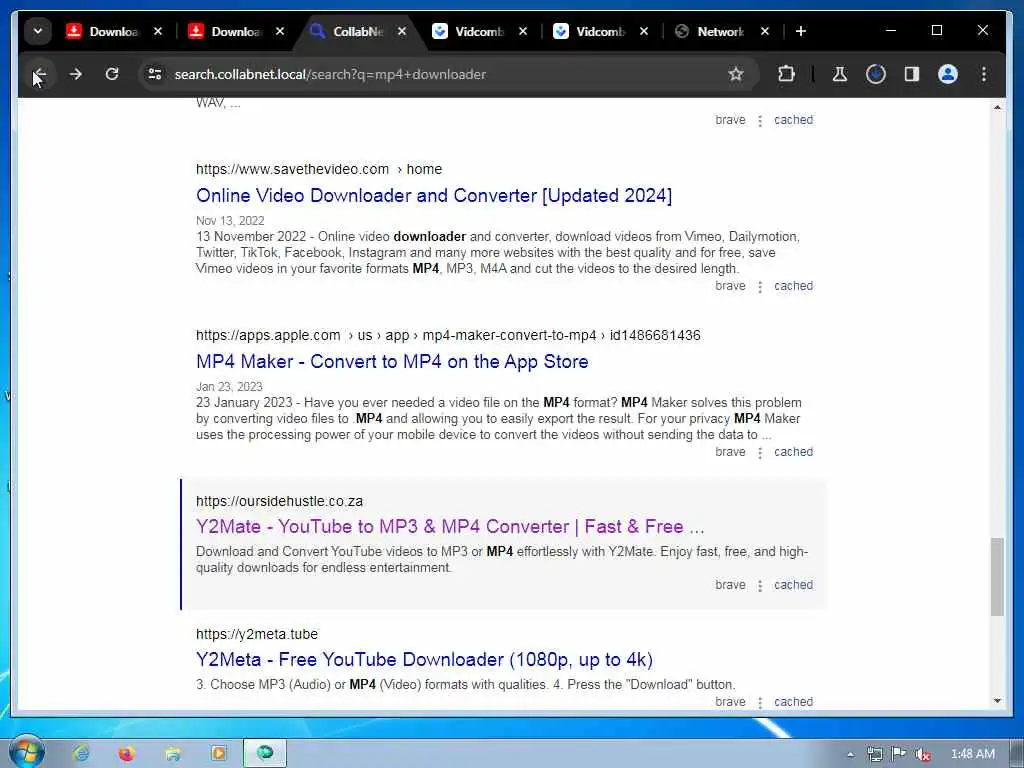Toggle the browser side panel icon
The image size is (1024, 768).
click(912, 74)
